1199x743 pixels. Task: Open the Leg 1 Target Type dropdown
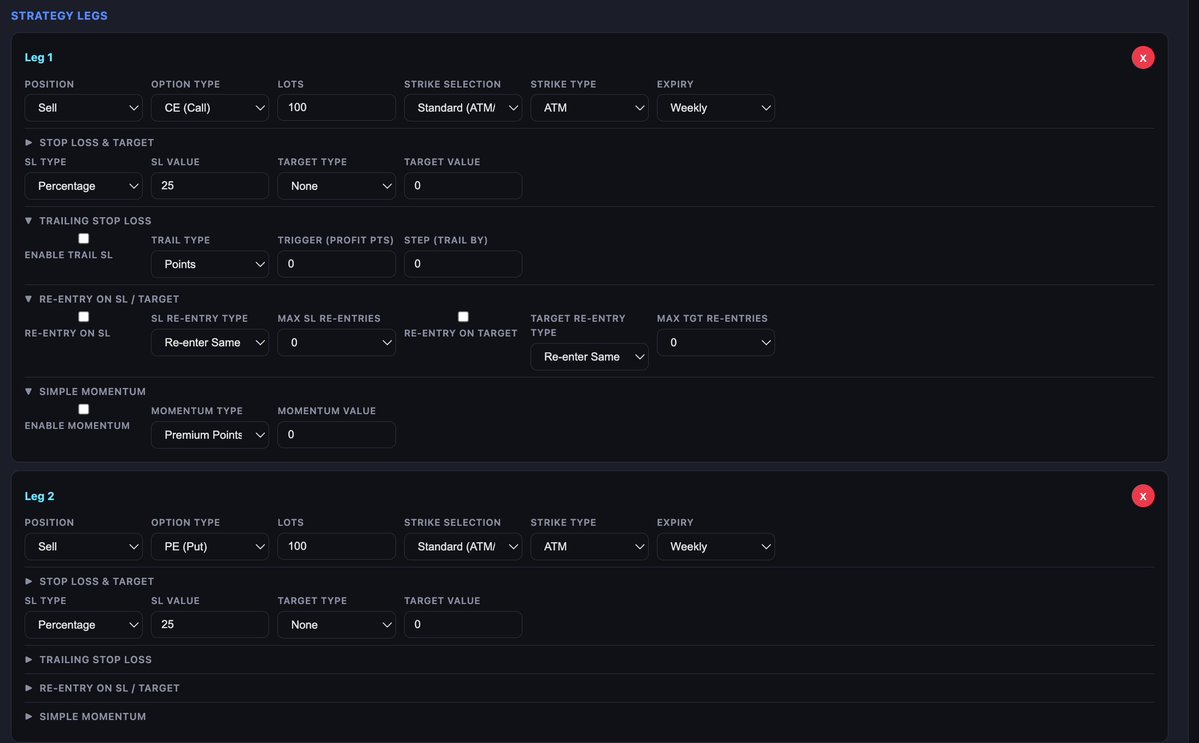pos(336,186)
